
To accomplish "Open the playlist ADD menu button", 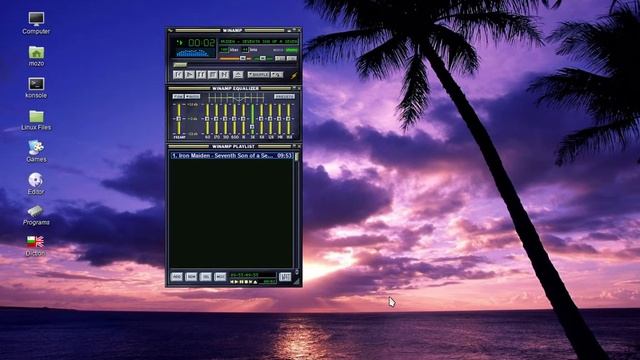I will 177,277.
